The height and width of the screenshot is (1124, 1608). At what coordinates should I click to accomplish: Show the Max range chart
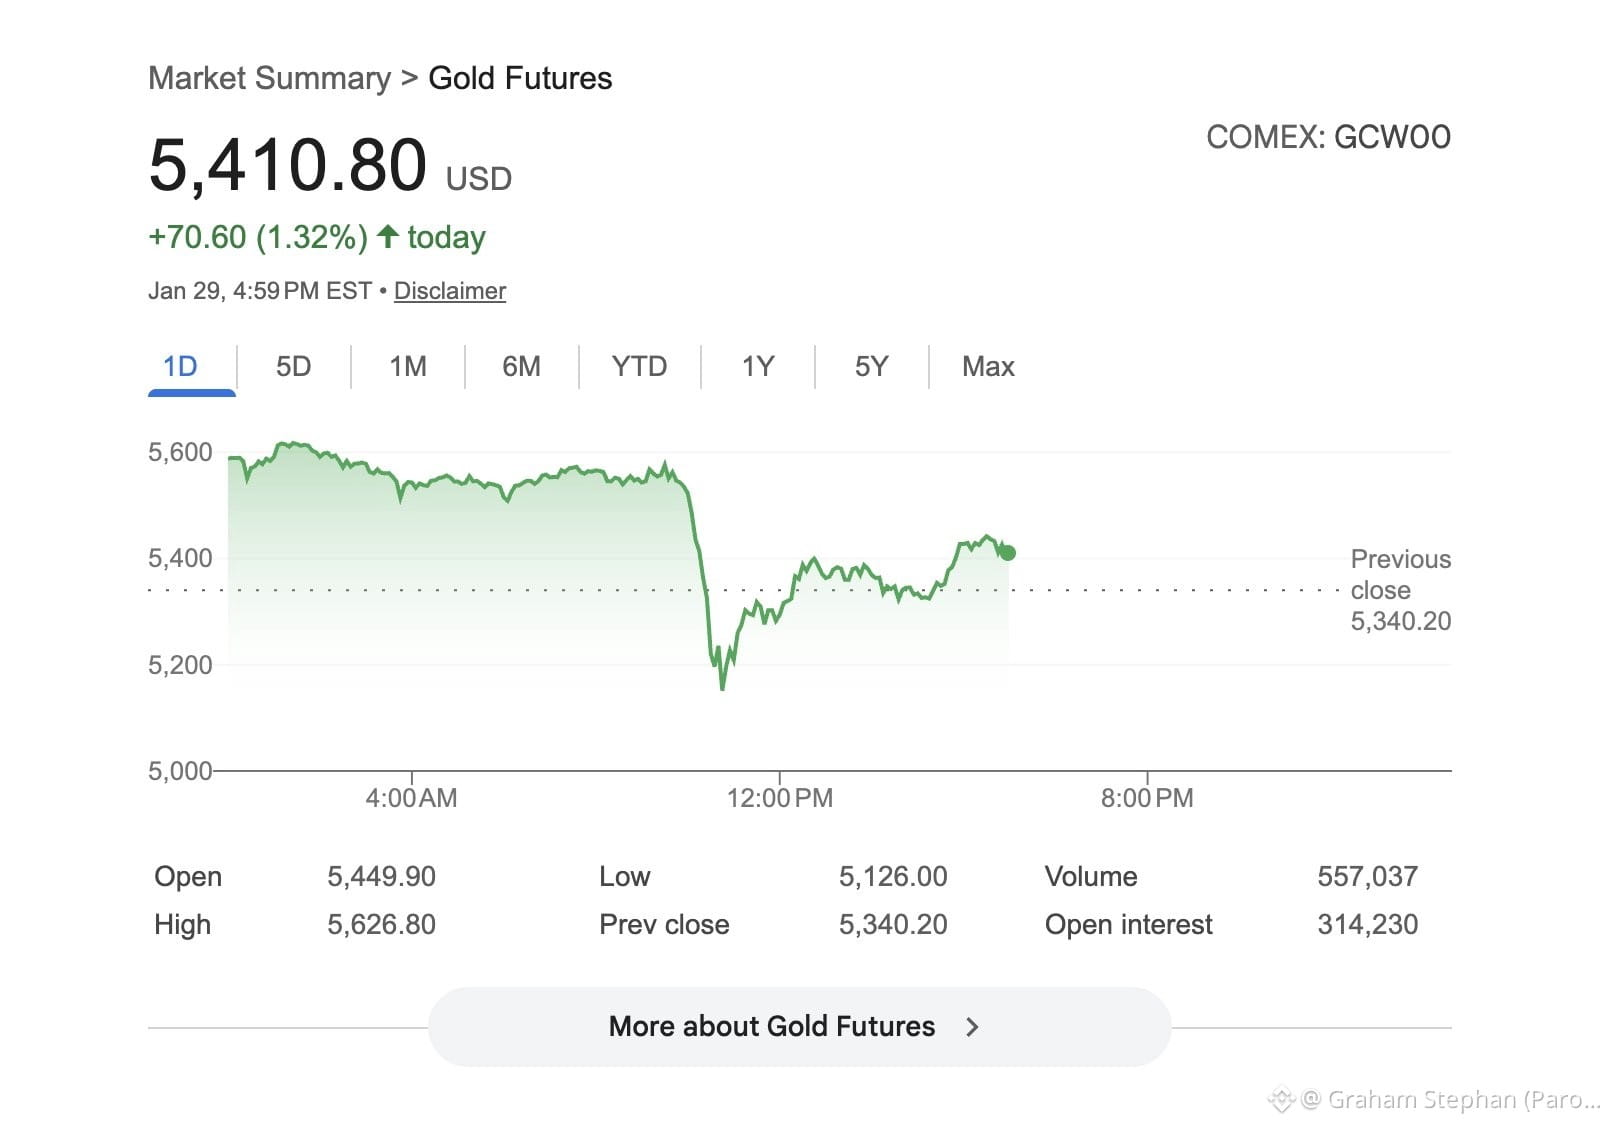point(988,367)
